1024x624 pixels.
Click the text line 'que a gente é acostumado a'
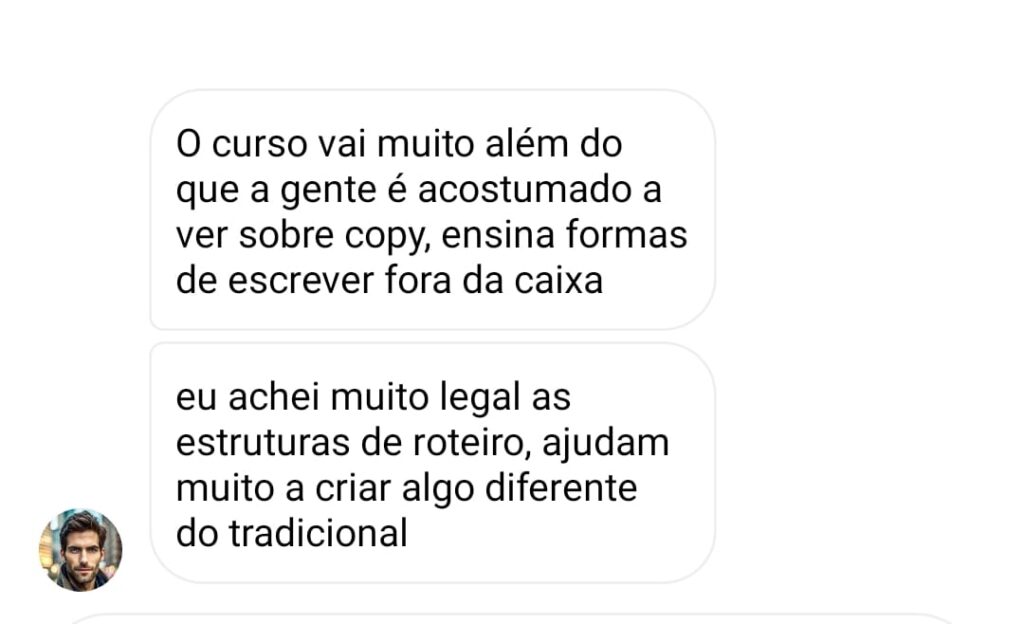pos(419,191)
